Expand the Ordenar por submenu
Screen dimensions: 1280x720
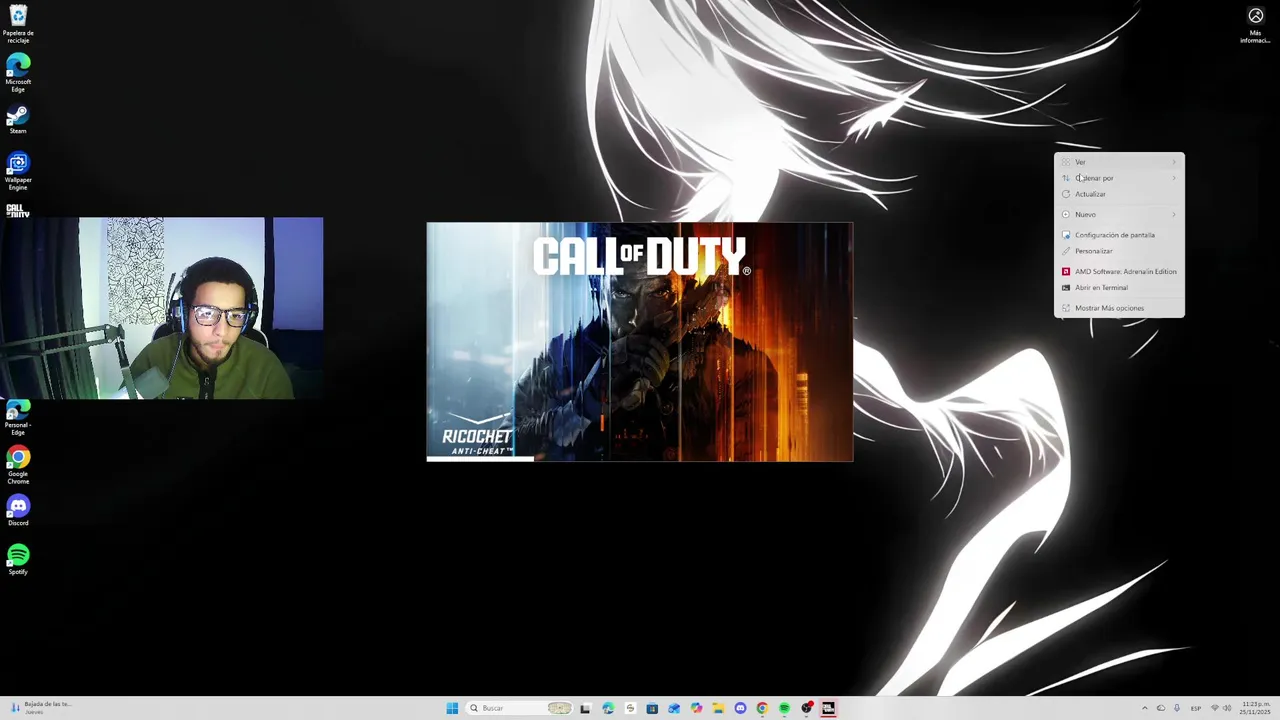pyautogui.click(x=1119, y=178)
